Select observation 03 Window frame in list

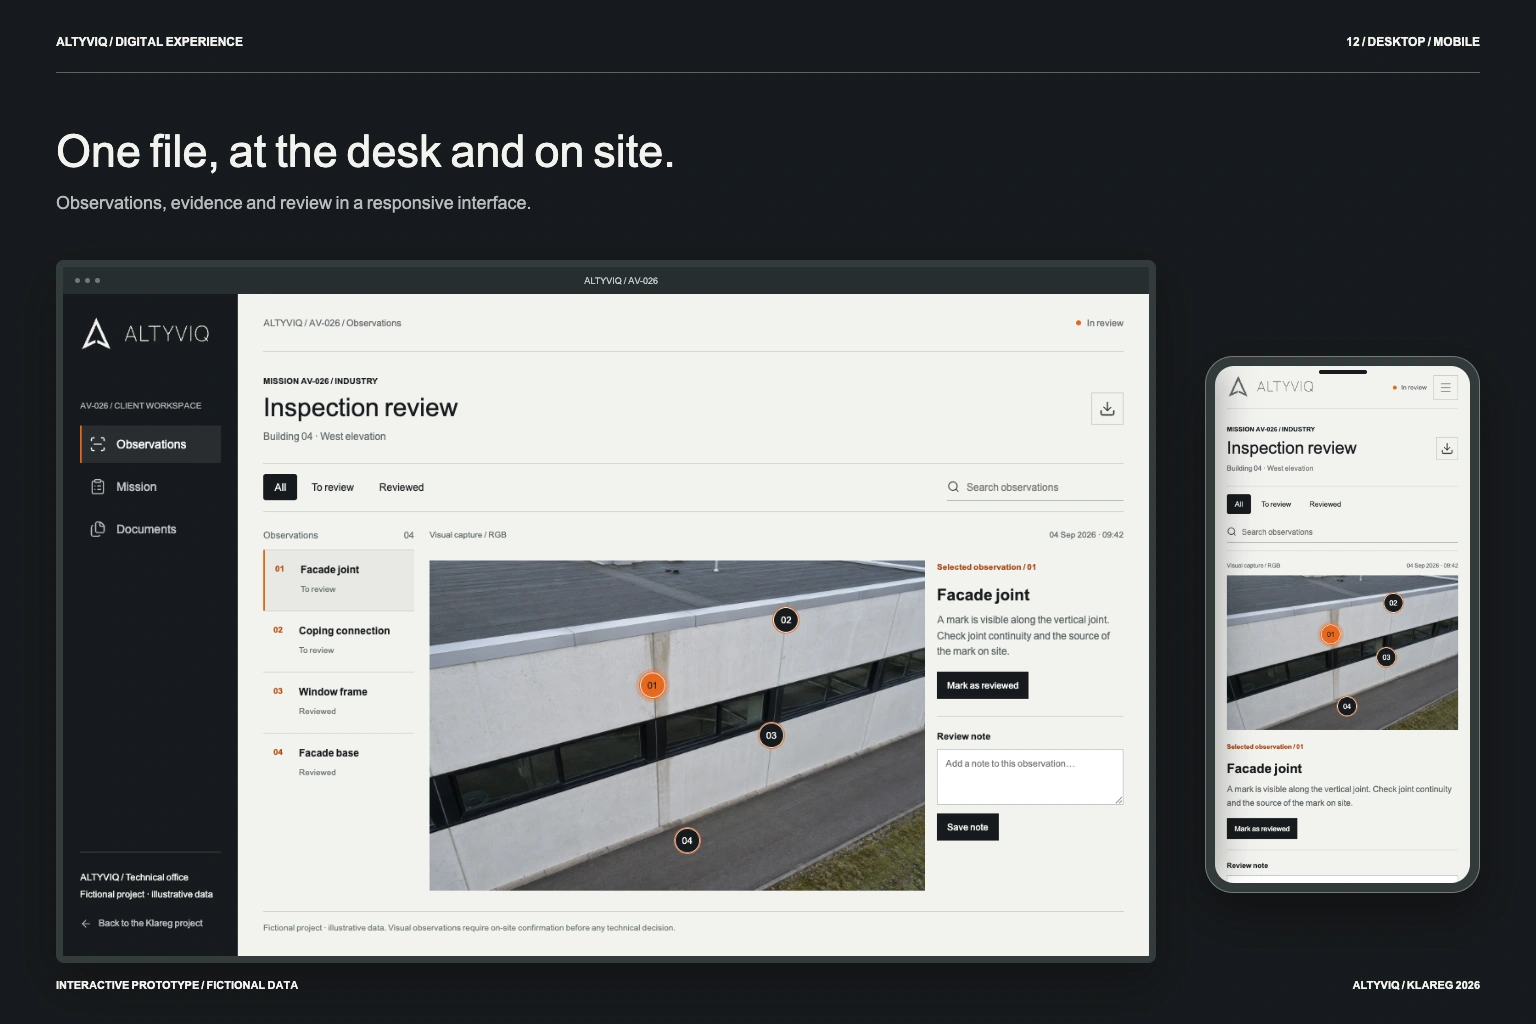tap(338, 702)
